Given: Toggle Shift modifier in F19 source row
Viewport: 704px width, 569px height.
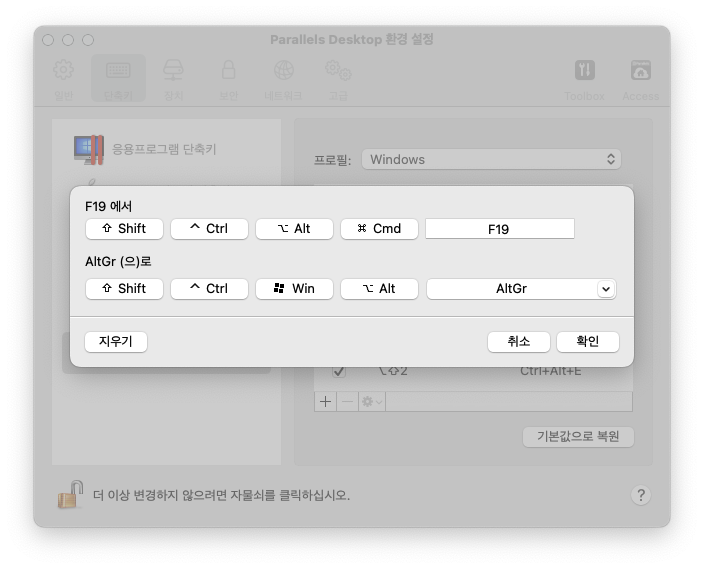Looking at the screenshot, I should (124, 229).
